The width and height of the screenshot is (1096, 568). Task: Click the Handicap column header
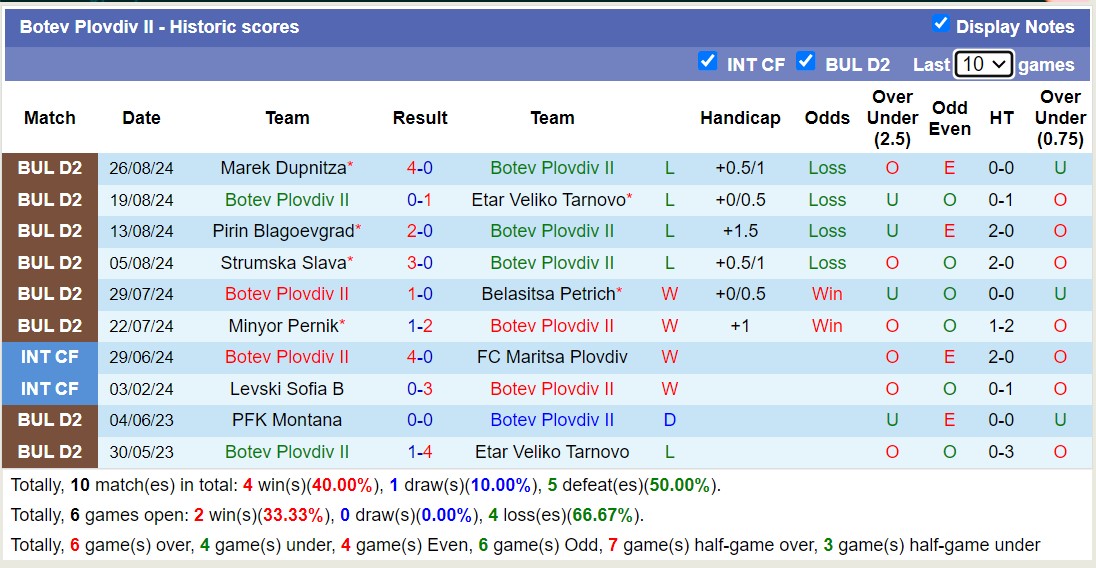[x=740, y=118]
